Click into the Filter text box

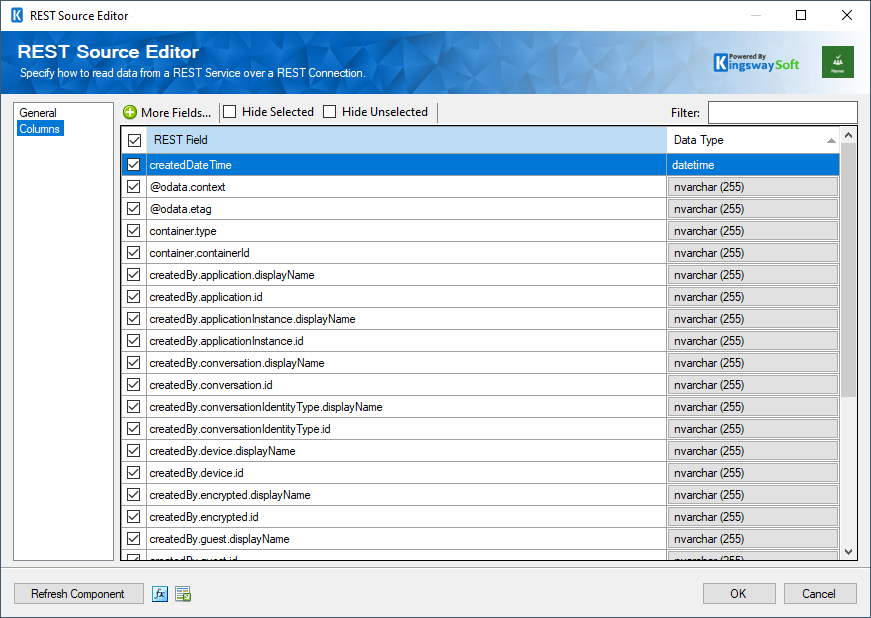point(782,112)
